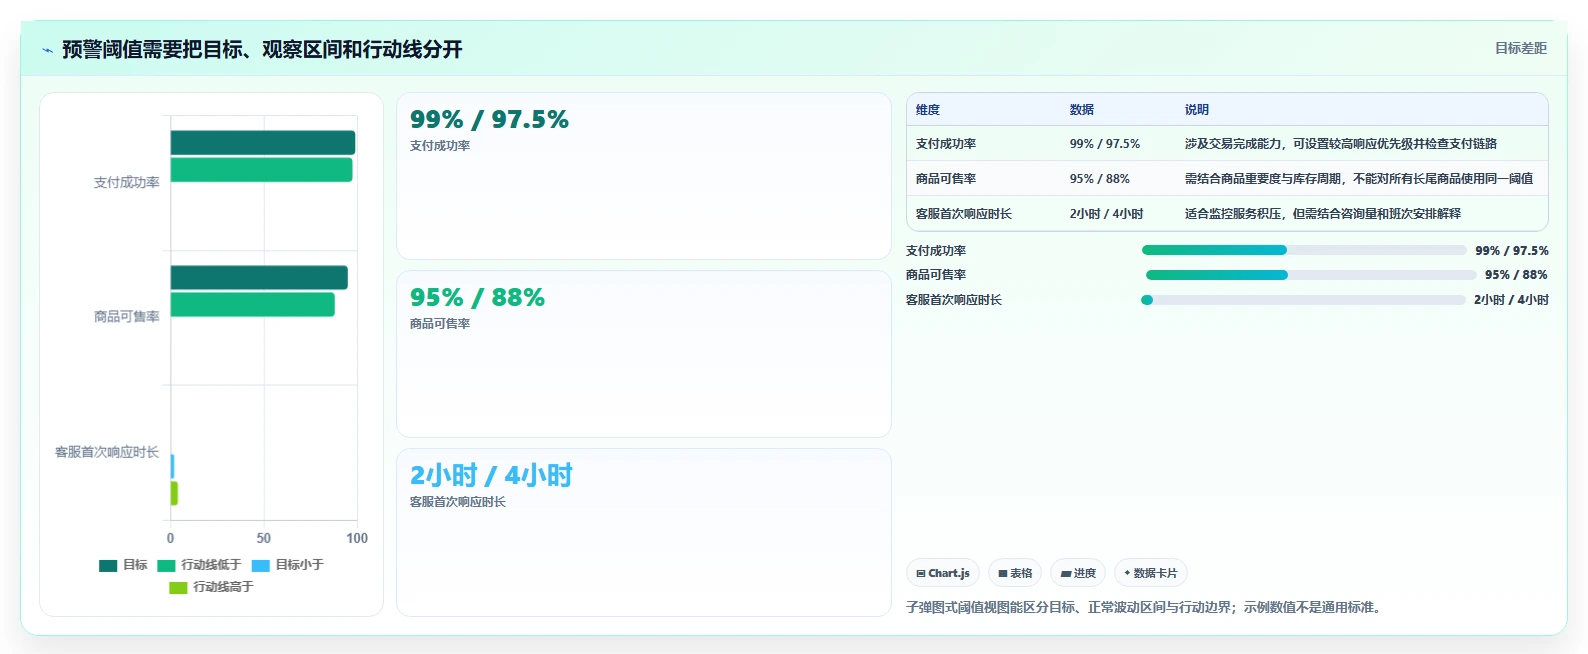Click the 99% / 97.5% value beside progress bar
Viewport: 1588px width, 654px height.
1512,251
